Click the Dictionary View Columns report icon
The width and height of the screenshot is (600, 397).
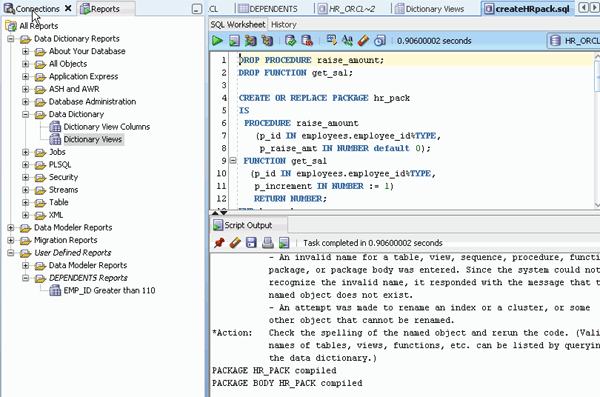click(x=55, y=127)
